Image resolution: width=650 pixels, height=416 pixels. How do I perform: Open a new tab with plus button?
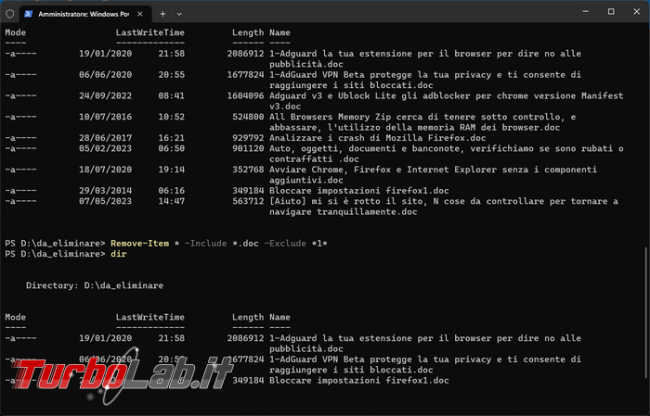162,14
